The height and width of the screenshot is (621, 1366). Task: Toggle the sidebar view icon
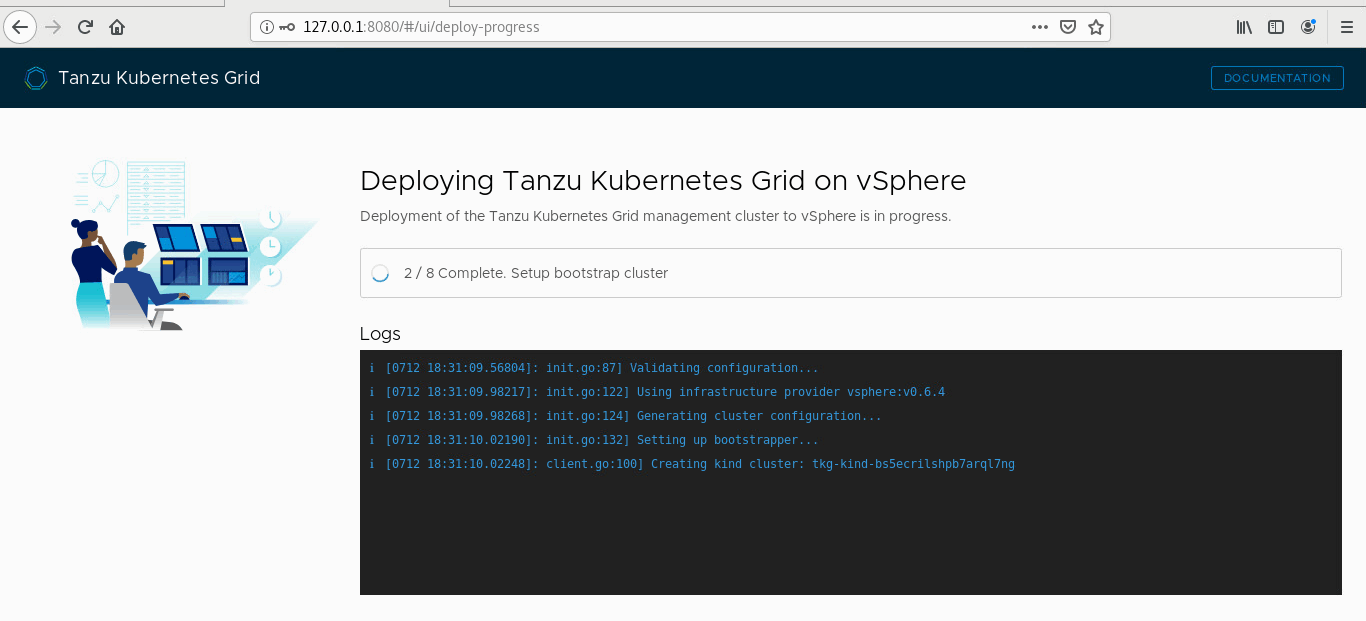(x=1276, y=27)
